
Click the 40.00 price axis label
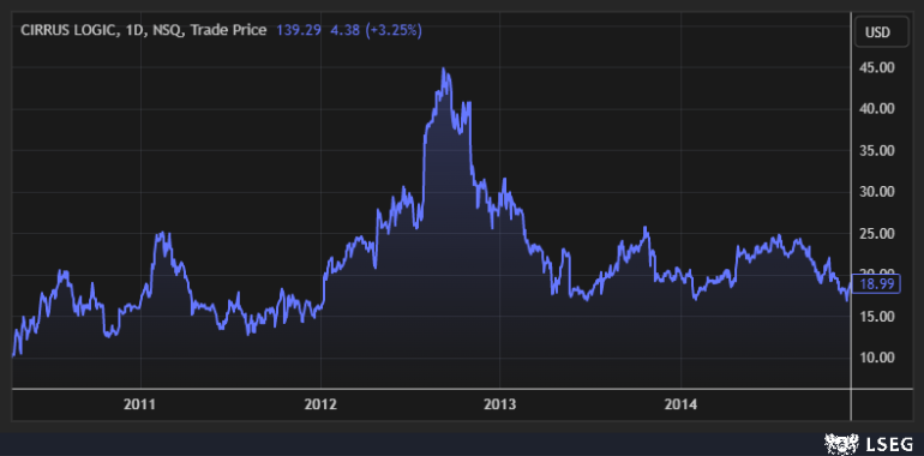877,109
